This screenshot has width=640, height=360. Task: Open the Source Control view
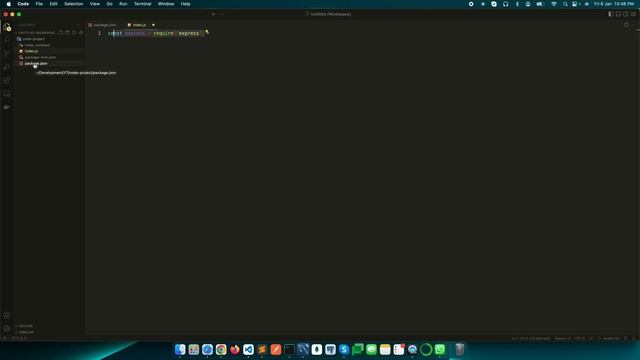7,53
